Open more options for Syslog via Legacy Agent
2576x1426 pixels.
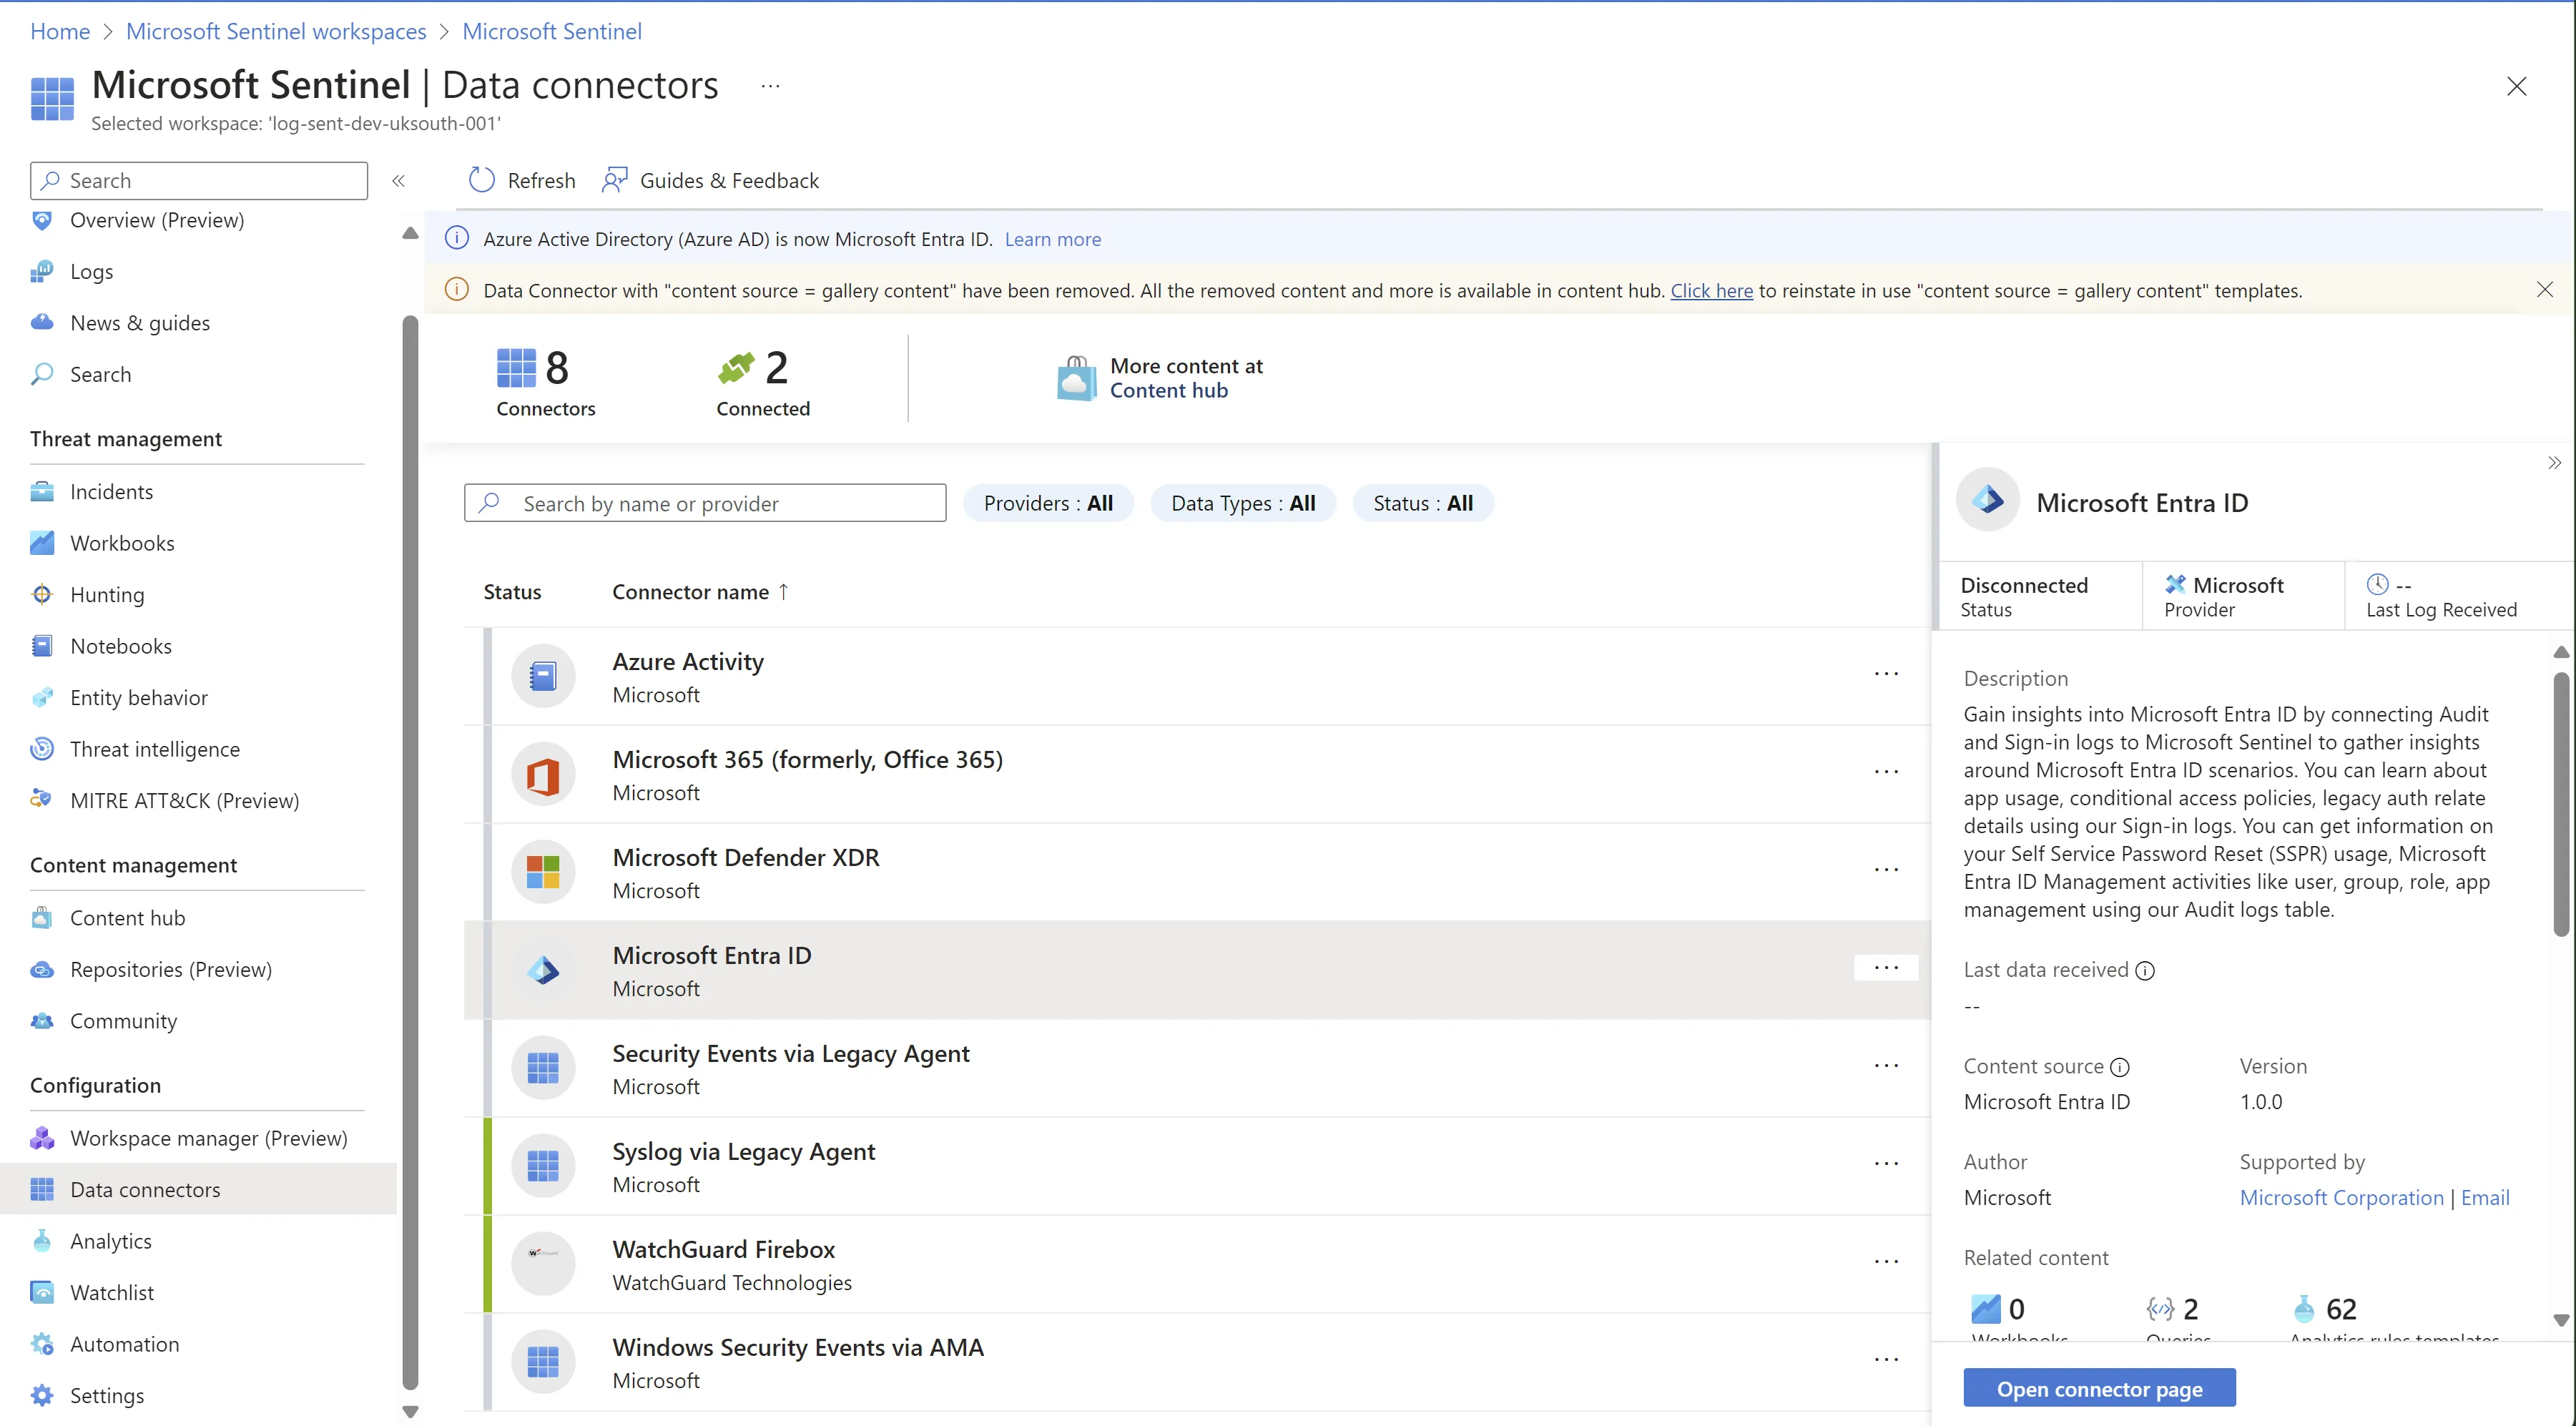tap(1886, 1164)
